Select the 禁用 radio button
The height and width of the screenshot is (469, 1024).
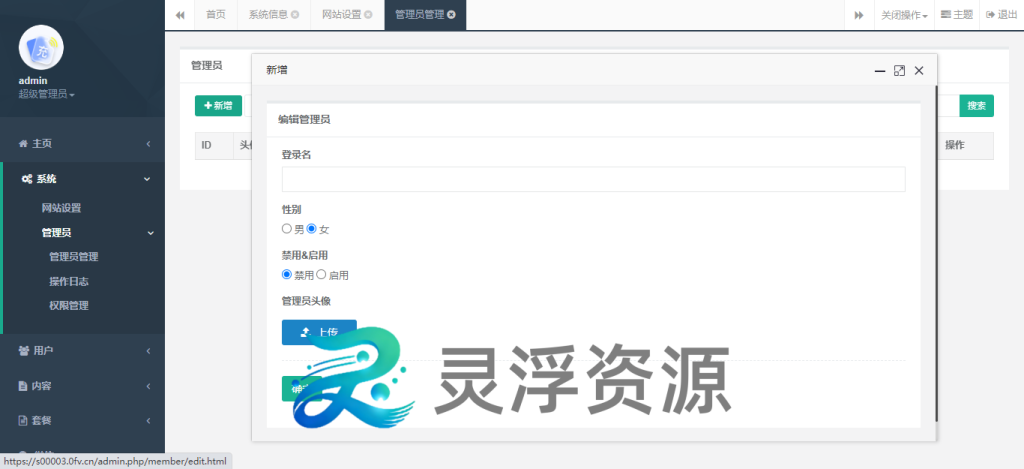287,274
